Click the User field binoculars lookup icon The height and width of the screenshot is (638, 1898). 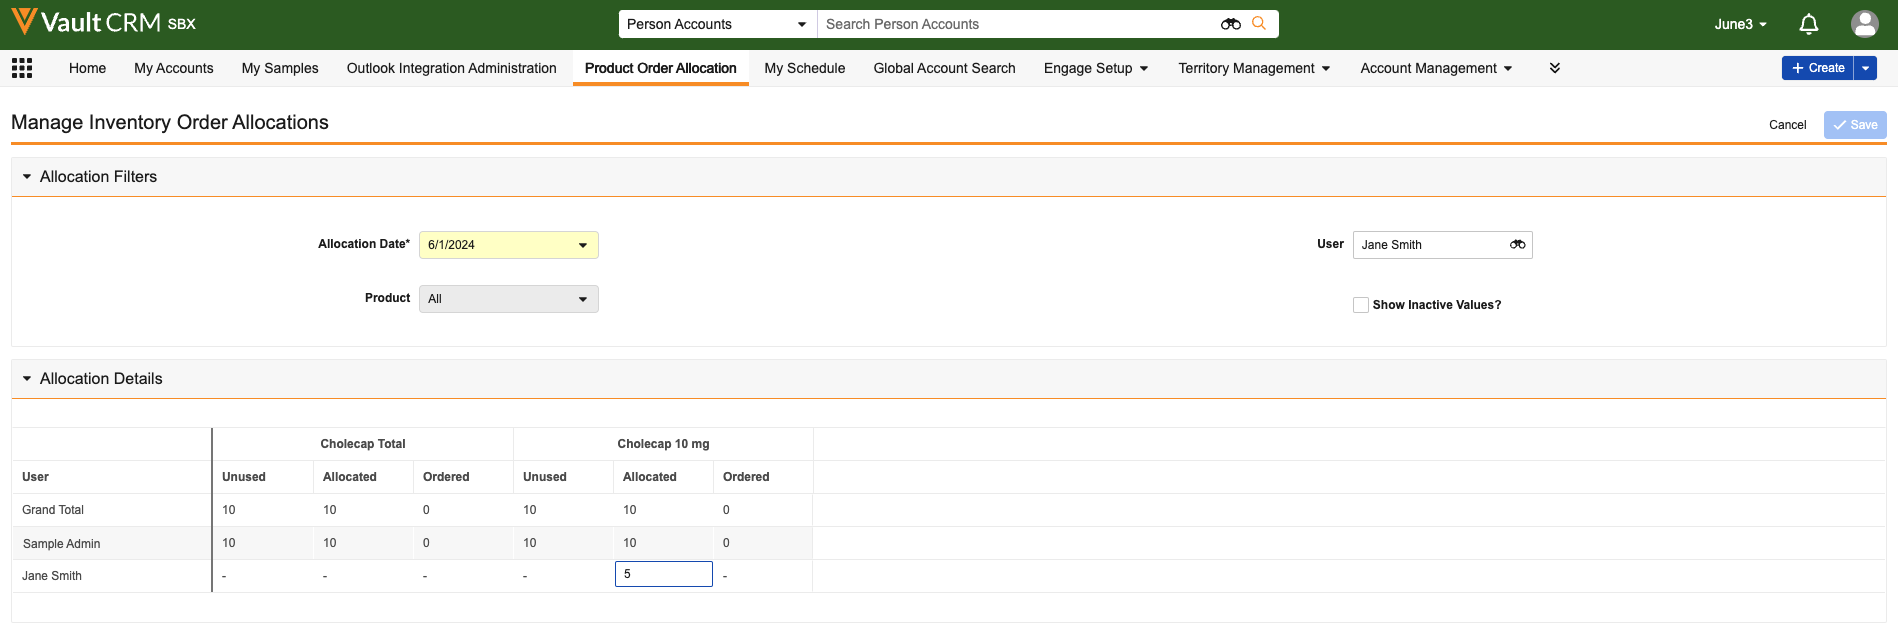click(x=1517, y=245)
